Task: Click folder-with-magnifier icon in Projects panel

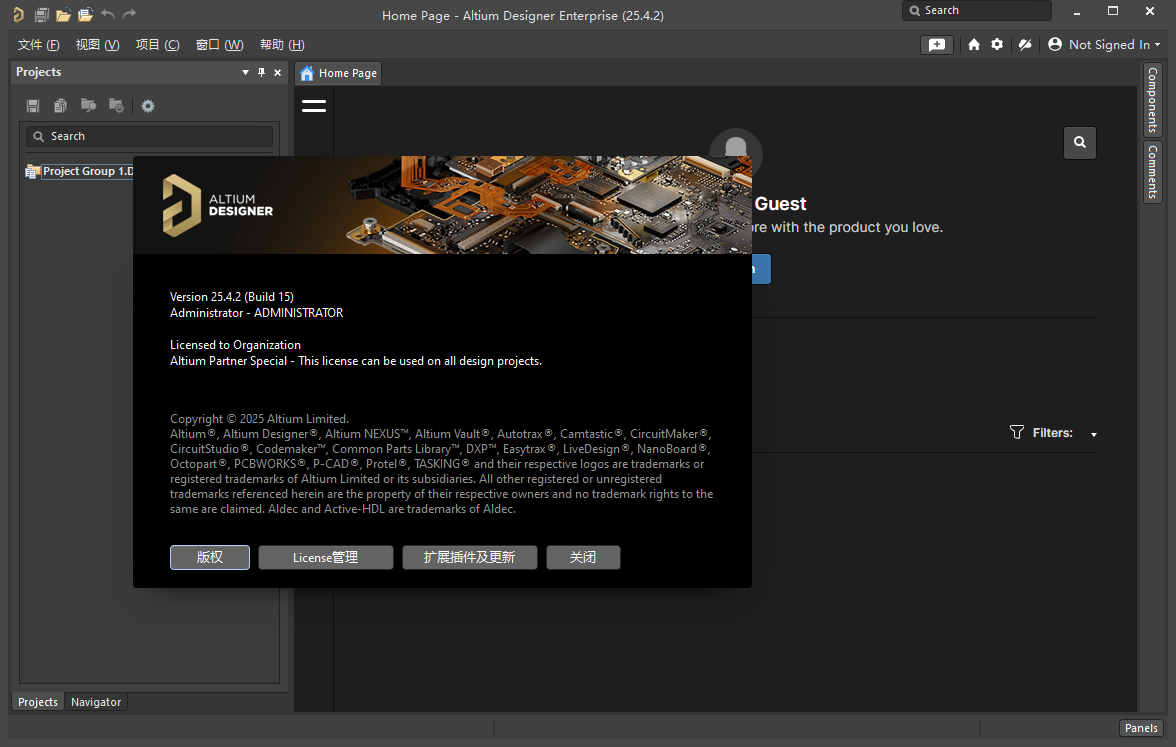Action: (x=88, y=105)
